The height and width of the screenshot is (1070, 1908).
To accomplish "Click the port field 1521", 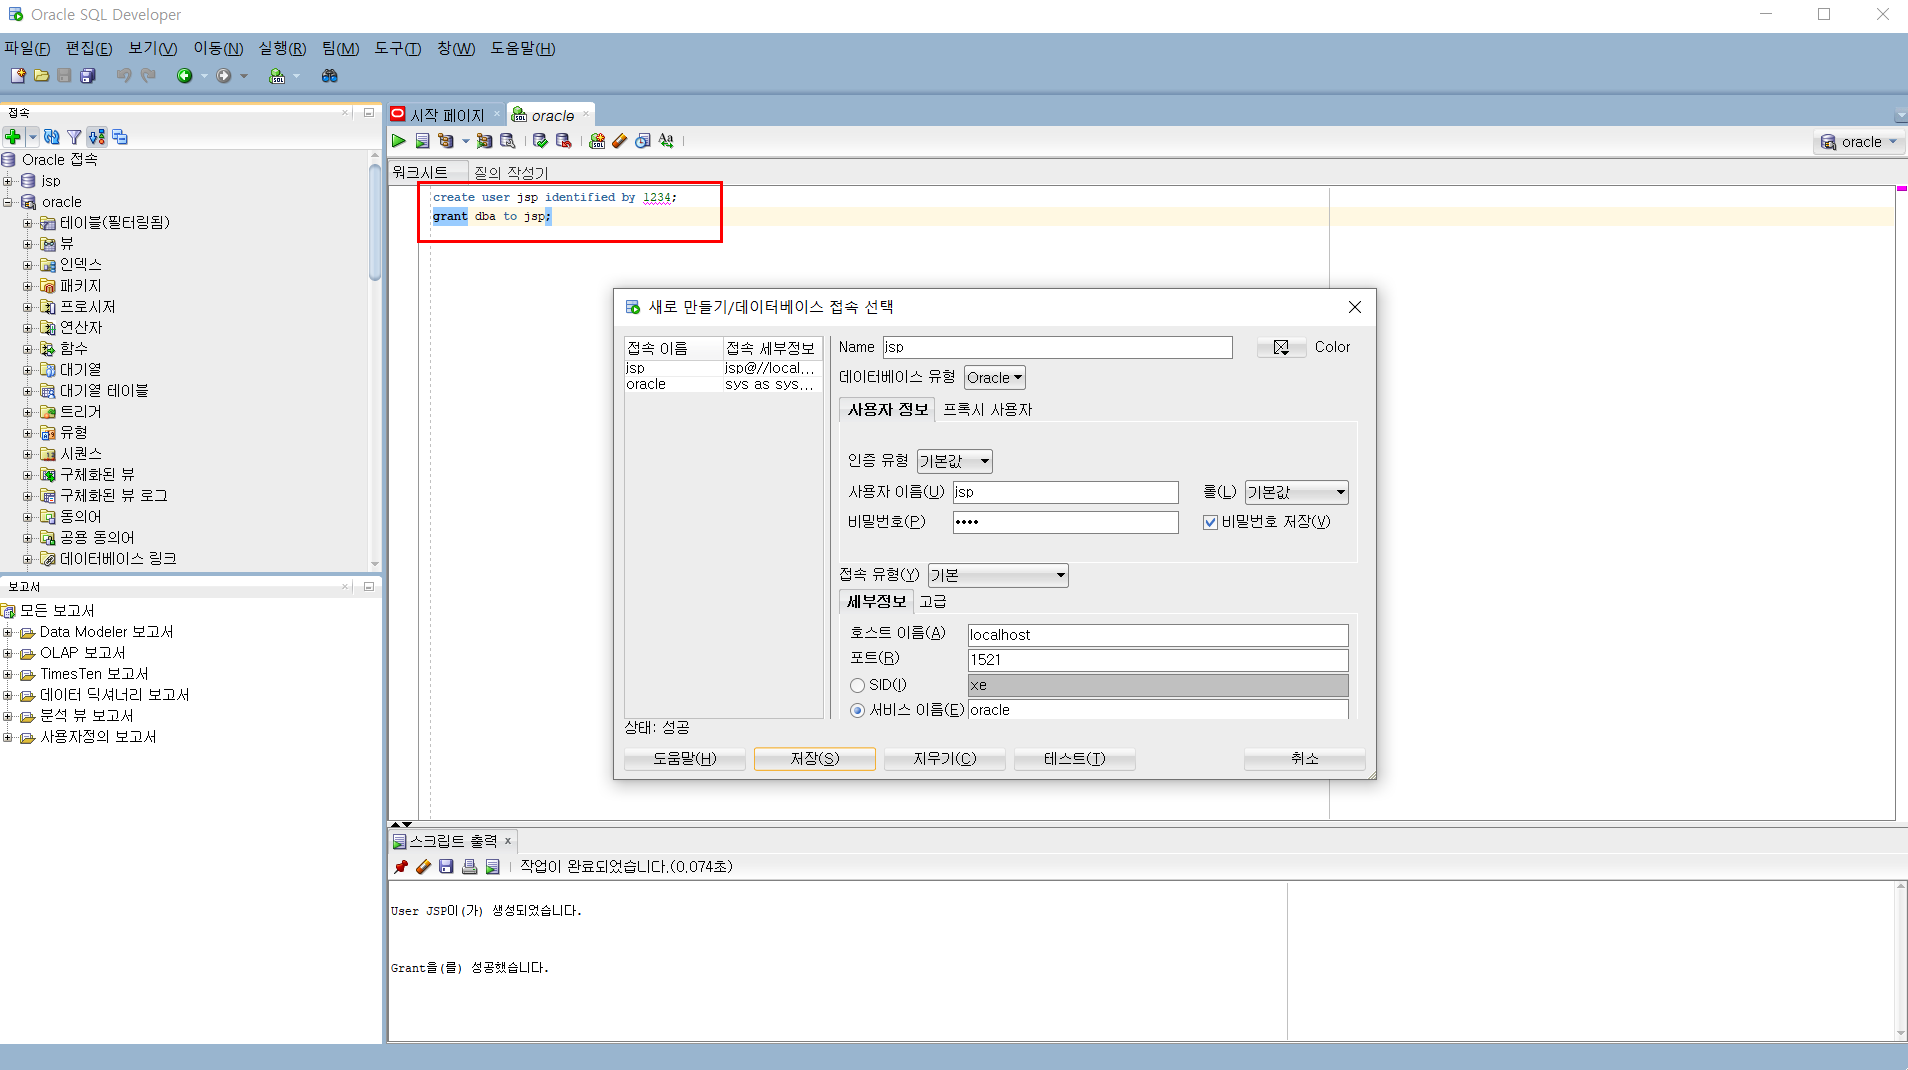I will [x=1157, y=660].
